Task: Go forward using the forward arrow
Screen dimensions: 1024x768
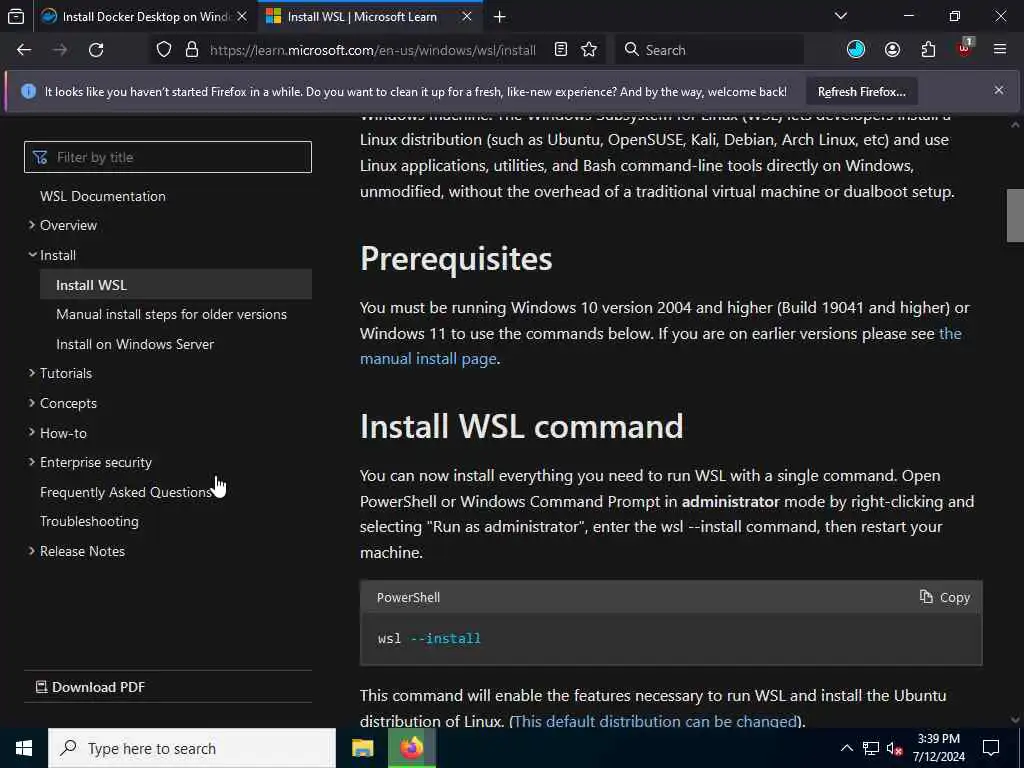Action: (60, 50)
